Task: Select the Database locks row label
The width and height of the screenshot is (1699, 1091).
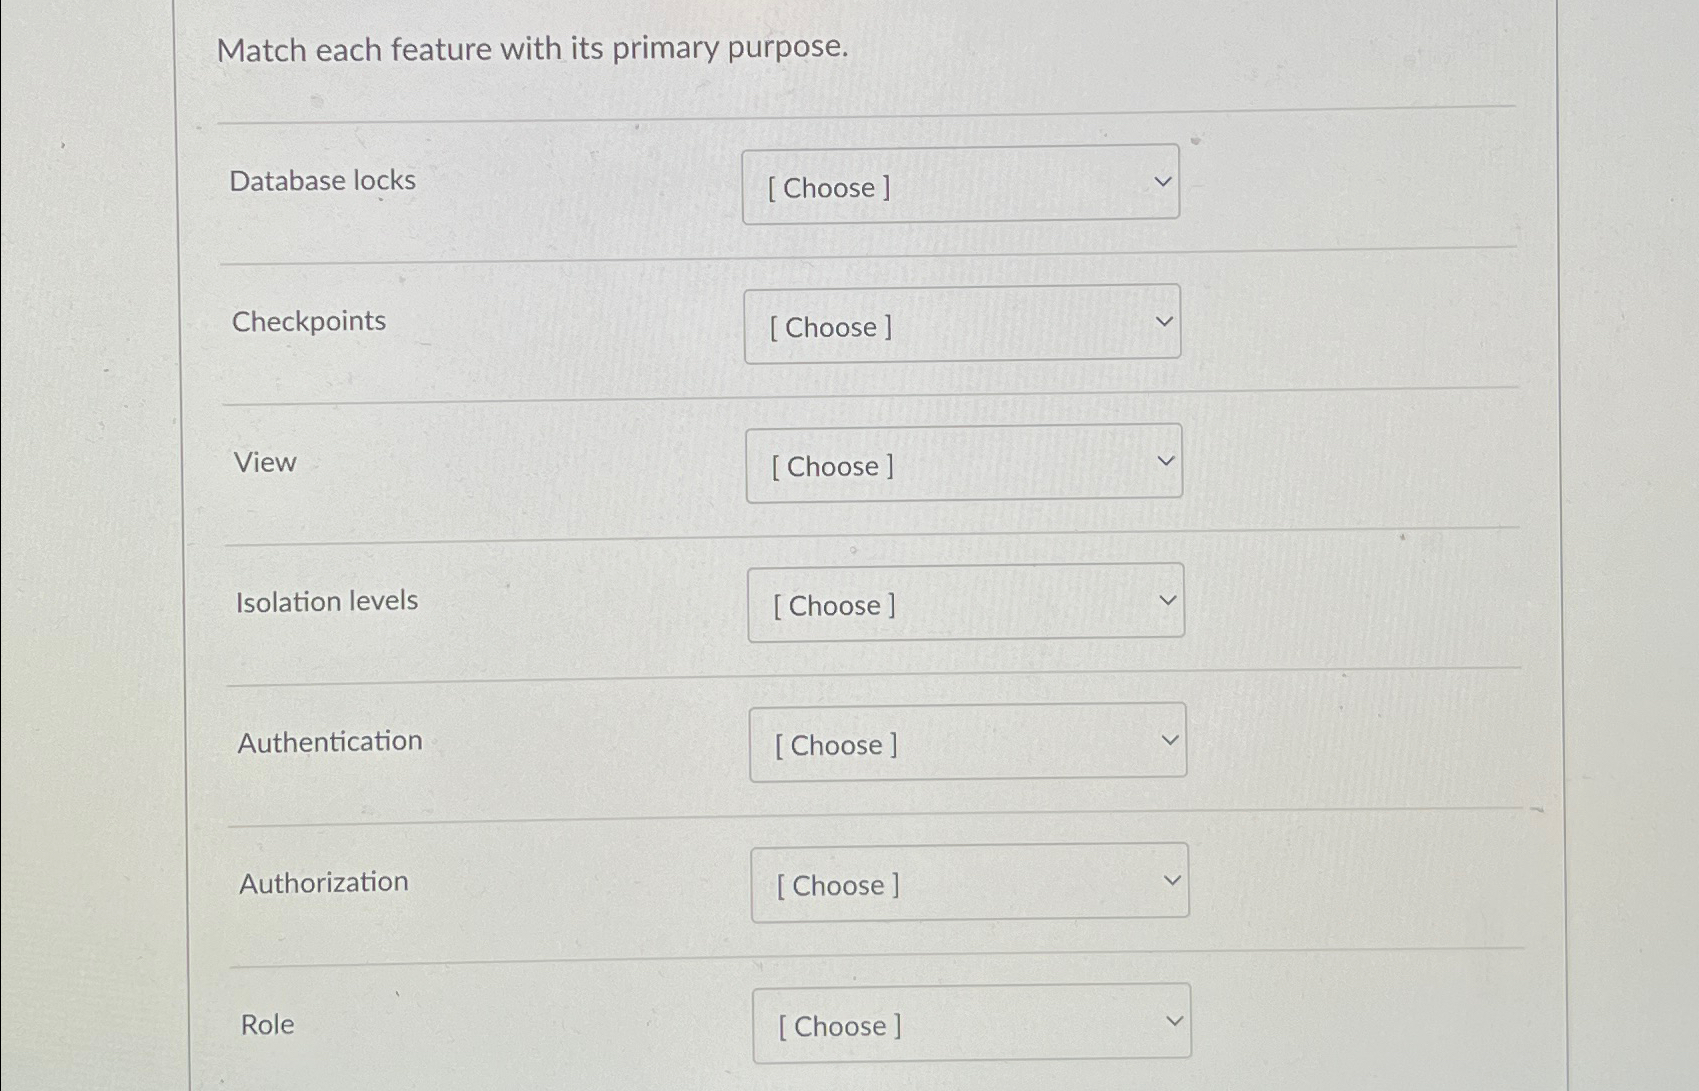Action: [322, 181]
